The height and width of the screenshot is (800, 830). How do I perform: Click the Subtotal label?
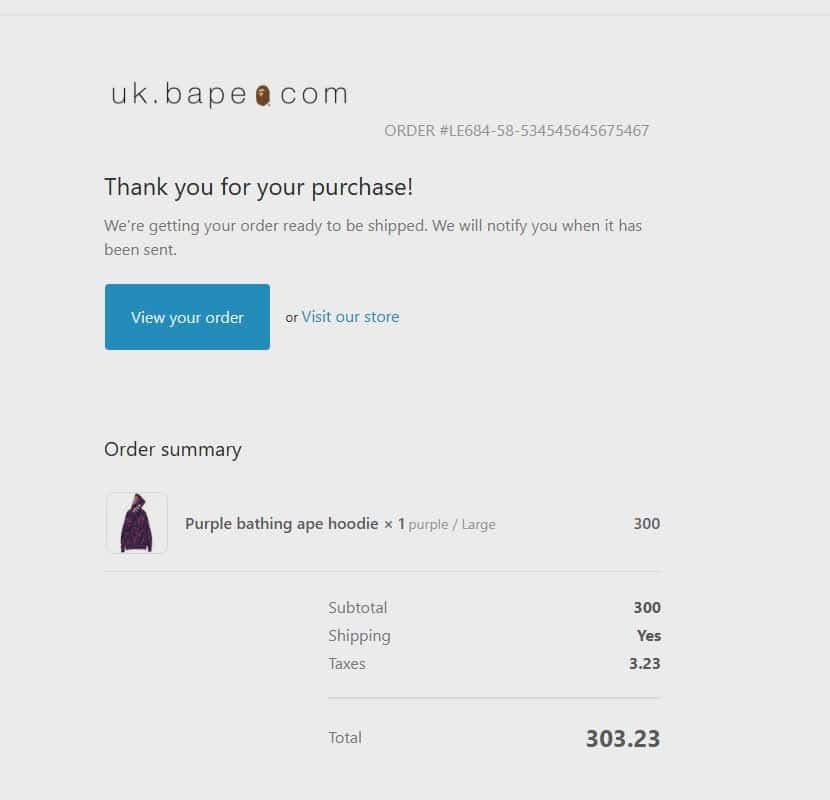[x=357, y=607]
